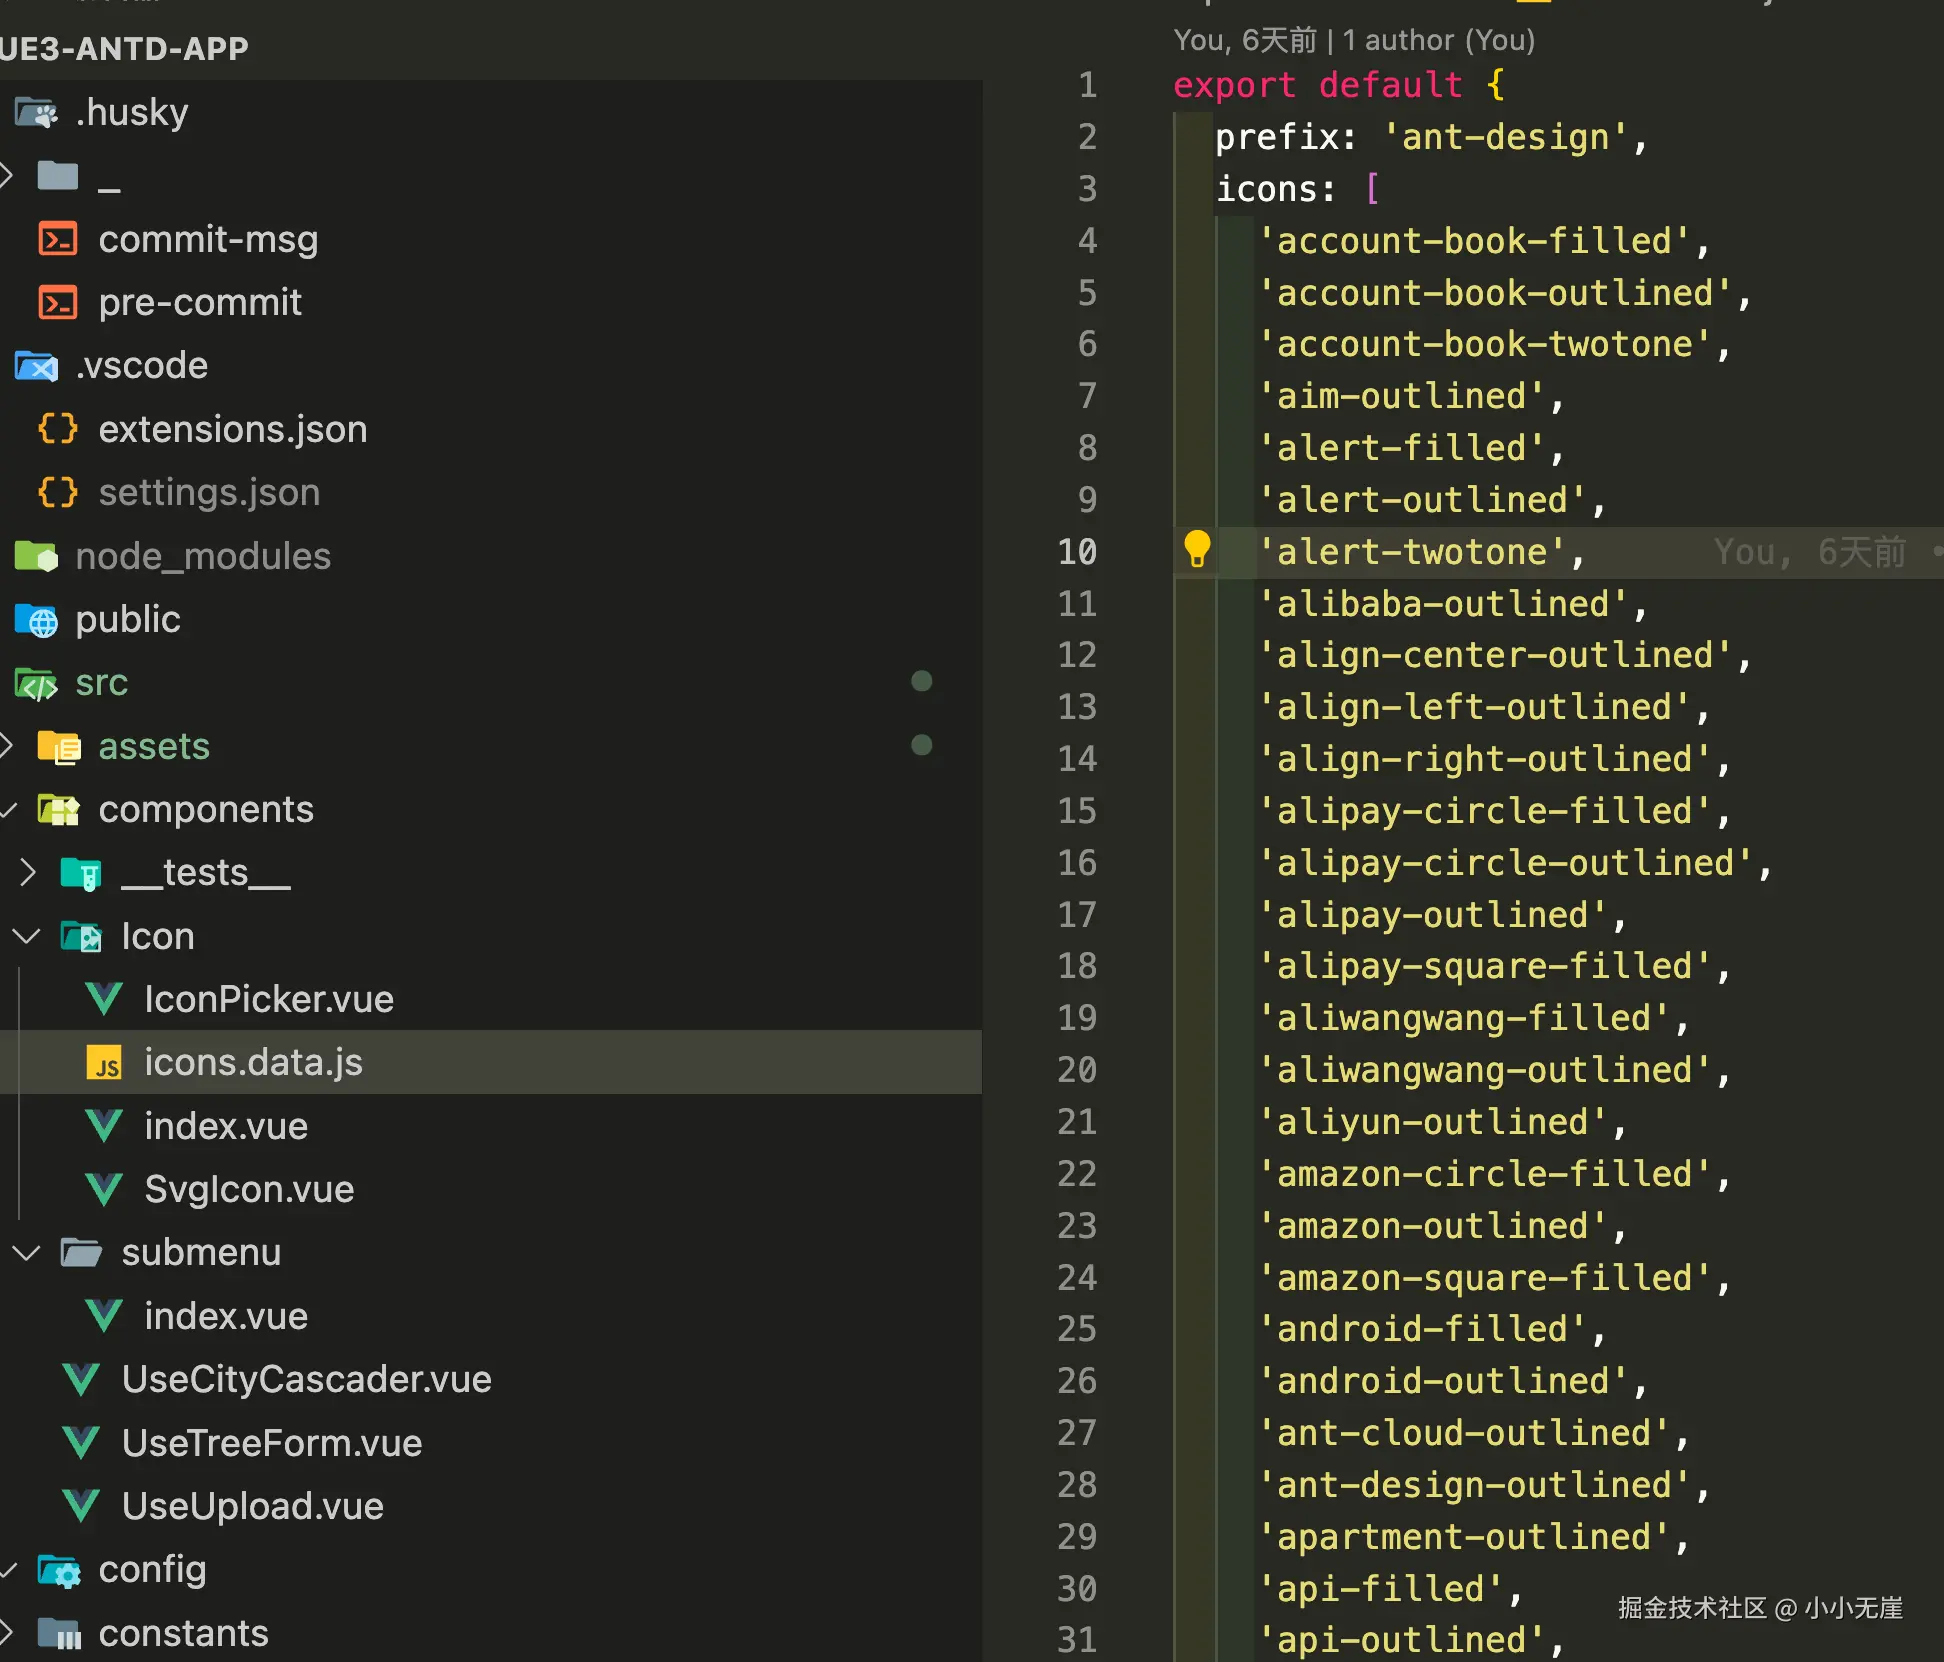
Task: Open SvgIcon.vue file
Action: (x=249, y=1190)
